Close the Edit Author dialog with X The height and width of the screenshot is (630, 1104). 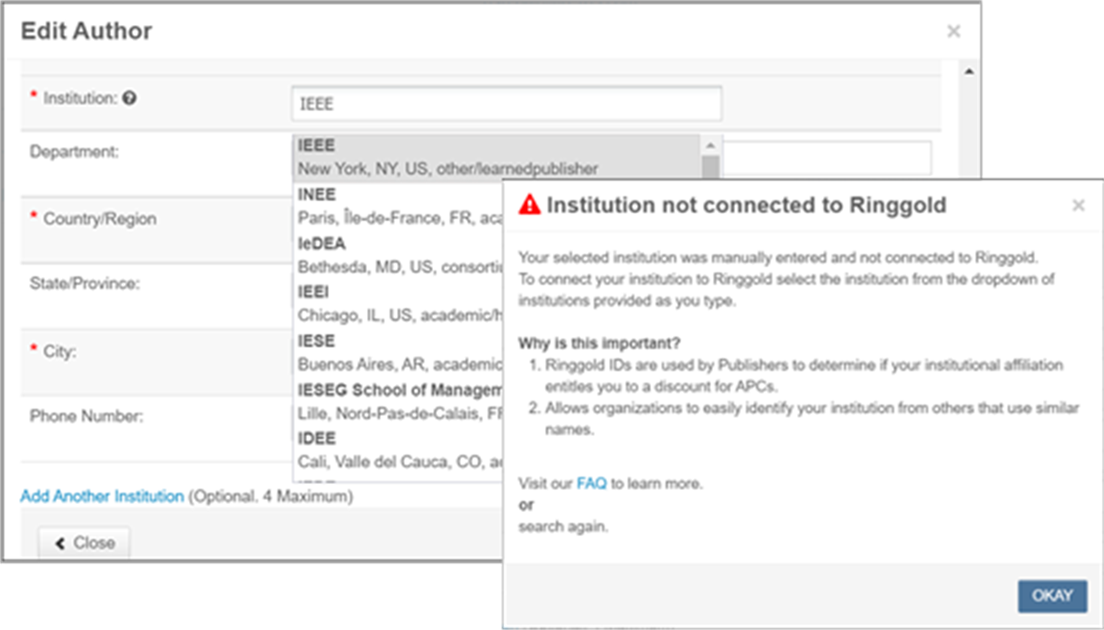coord(953,32)
